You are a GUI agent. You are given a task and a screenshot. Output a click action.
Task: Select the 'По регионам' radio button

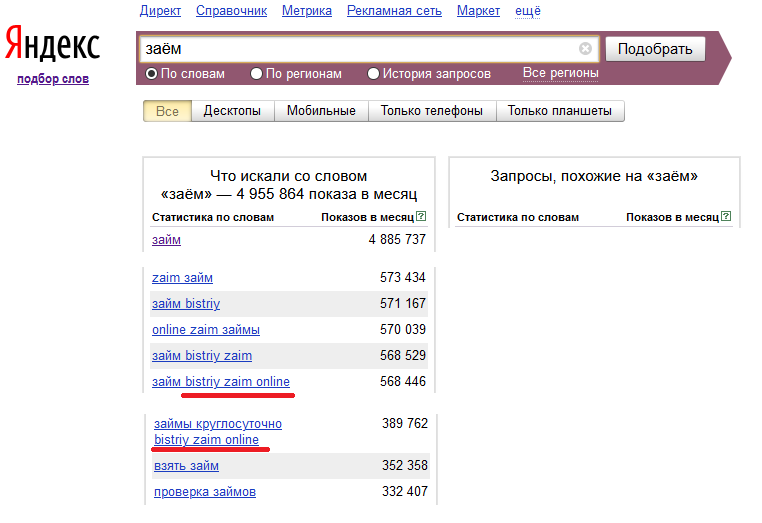point(256,73)
